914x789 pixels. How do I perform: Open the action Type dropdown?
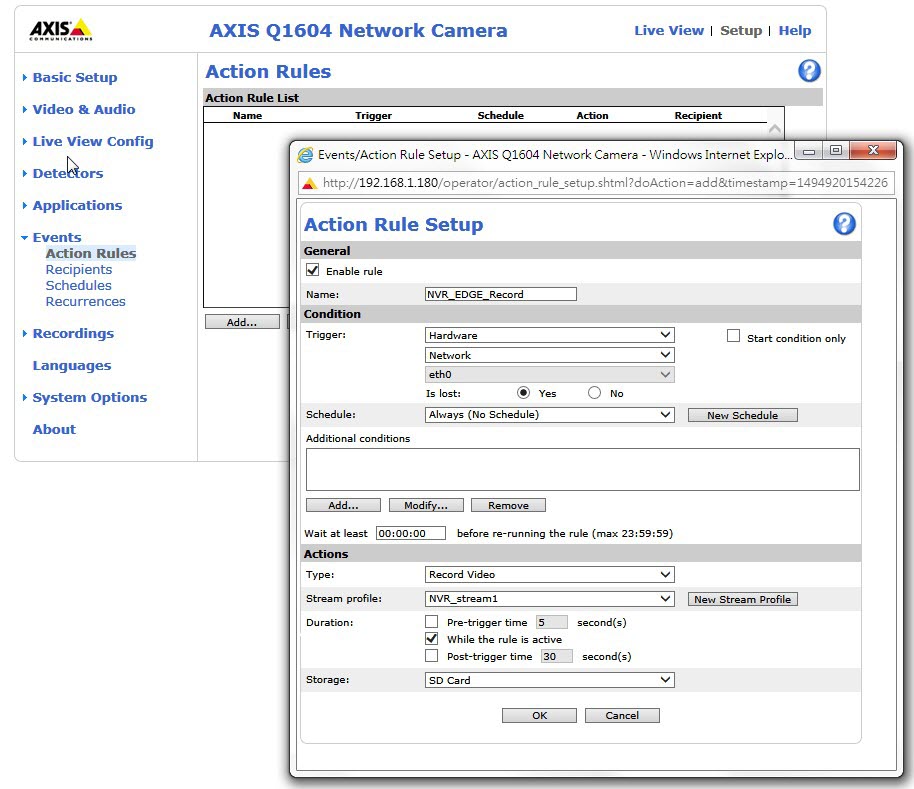(x=550, y=575)
